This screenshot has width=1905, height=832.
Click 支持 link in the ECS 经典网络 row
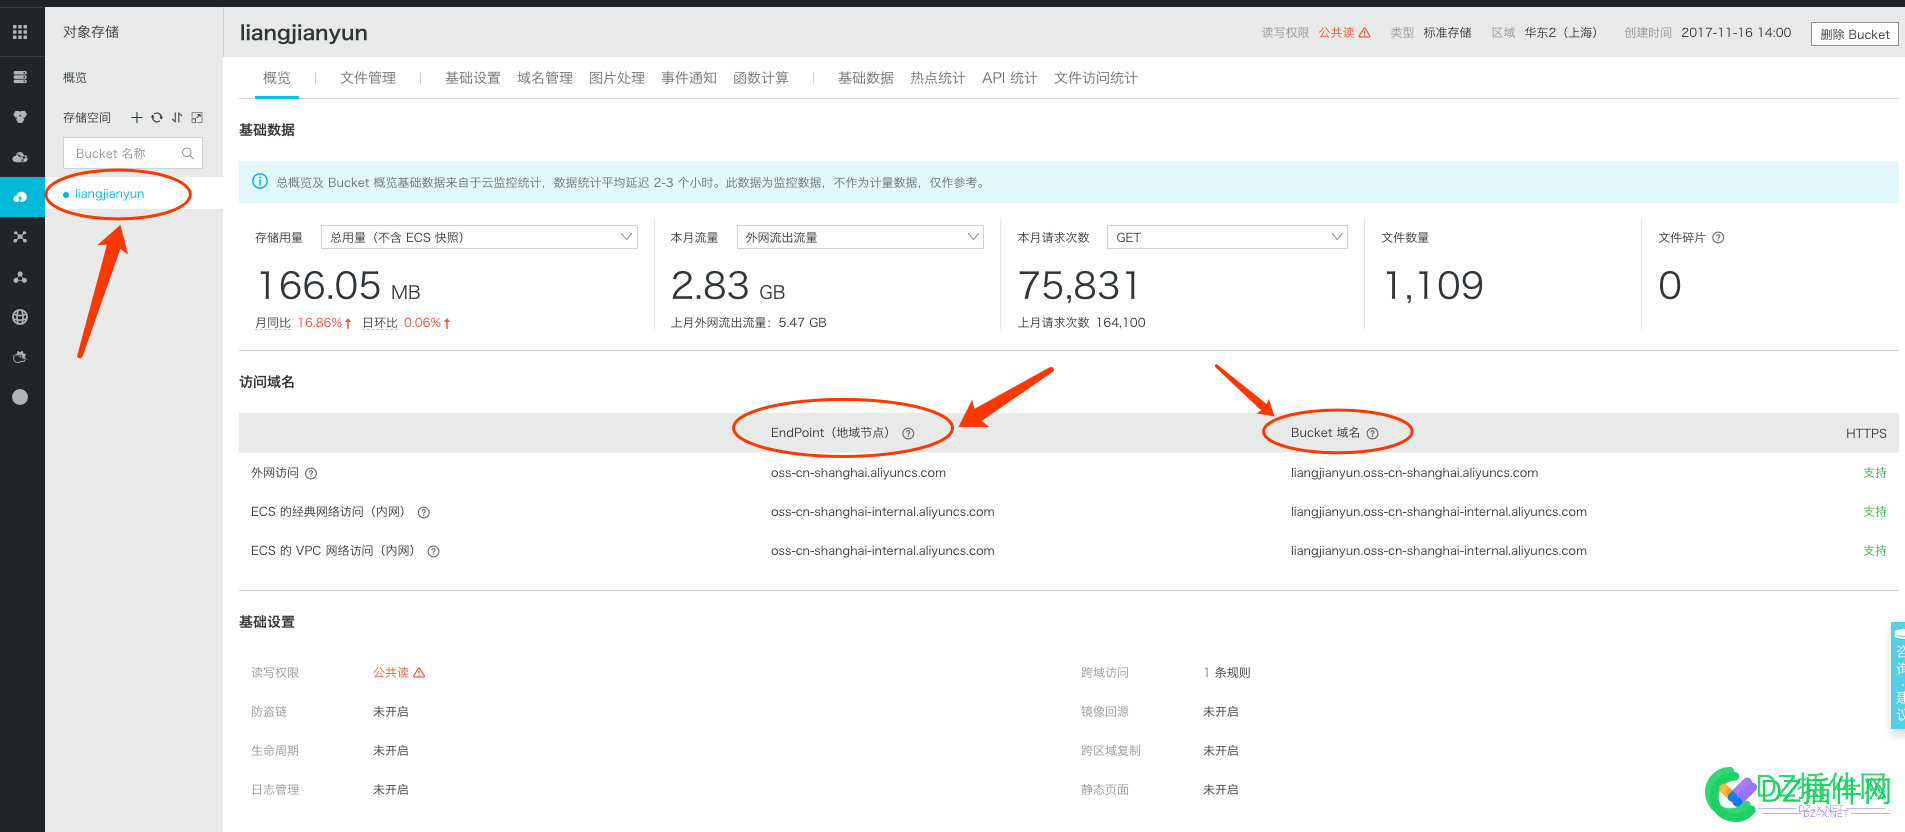tap(1875, 512)
